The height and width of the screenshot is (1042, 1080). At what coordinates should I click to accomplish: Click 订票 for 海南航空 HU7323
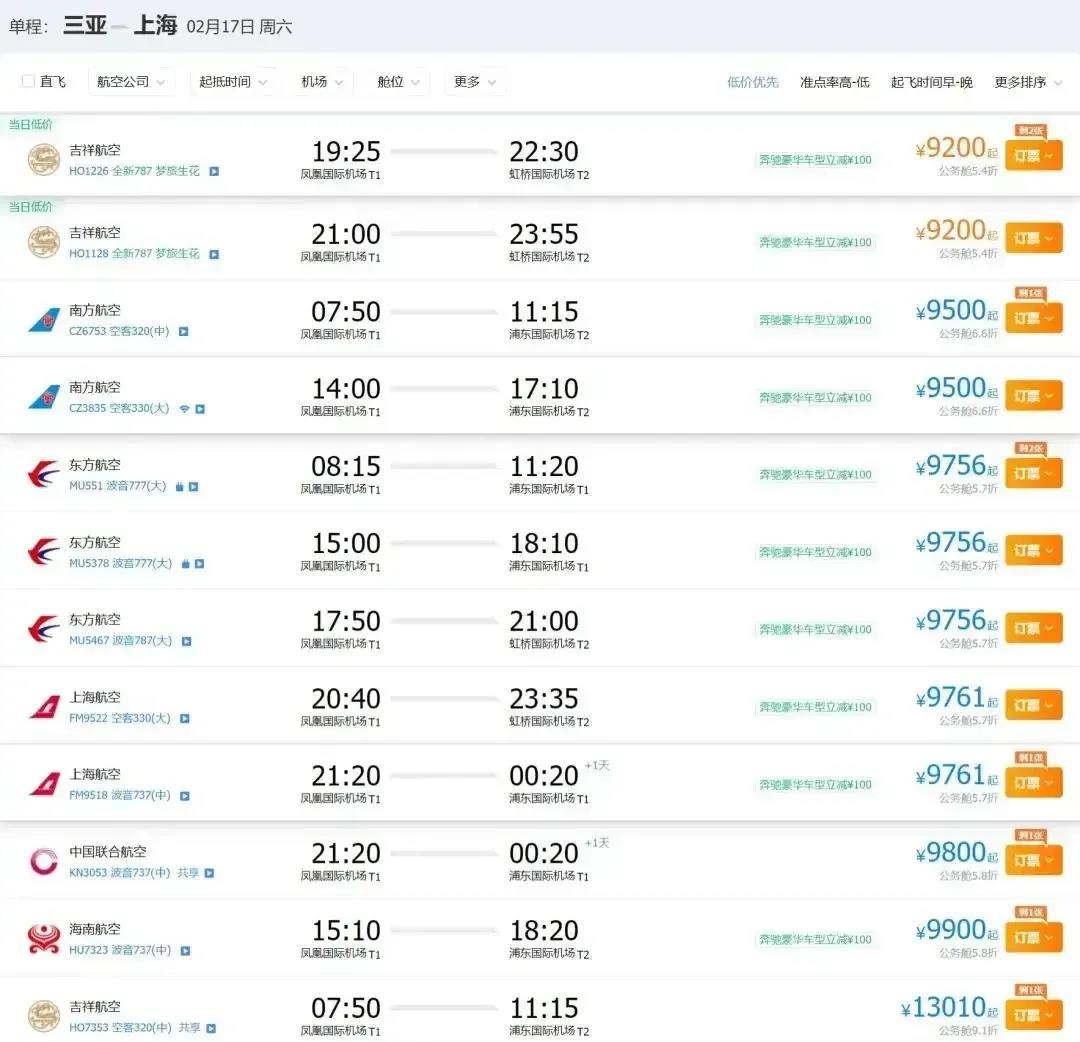tap(1033, 938)
